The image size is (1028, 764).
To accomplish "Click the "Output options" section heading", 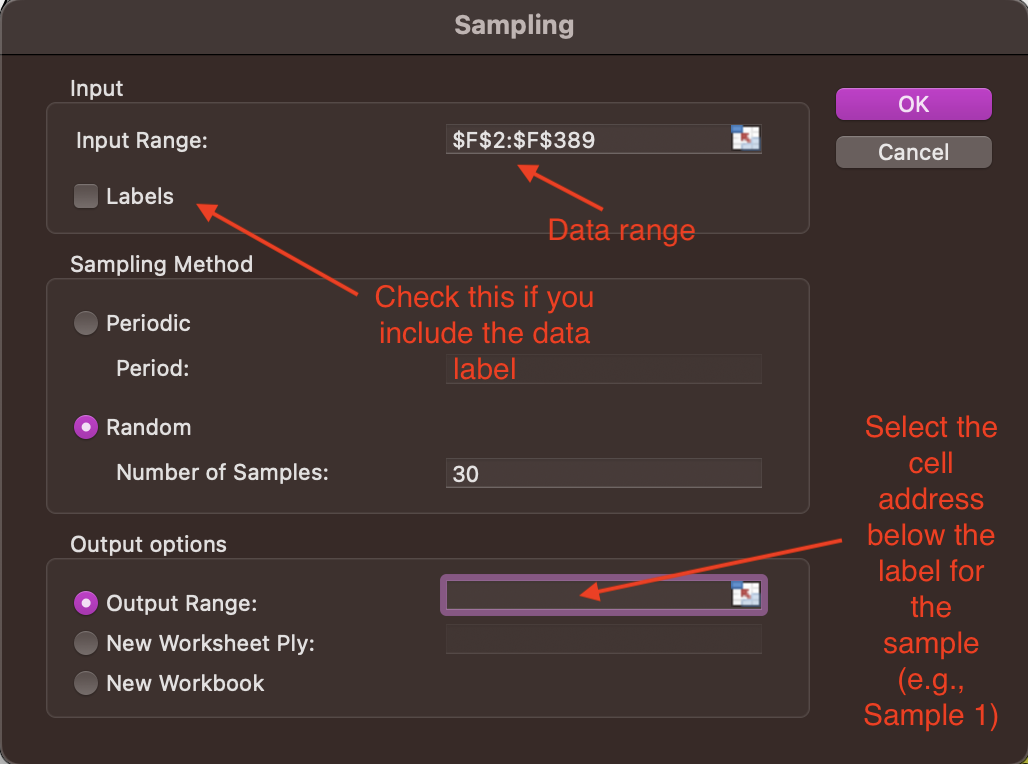I will click(x=148, y=545).
